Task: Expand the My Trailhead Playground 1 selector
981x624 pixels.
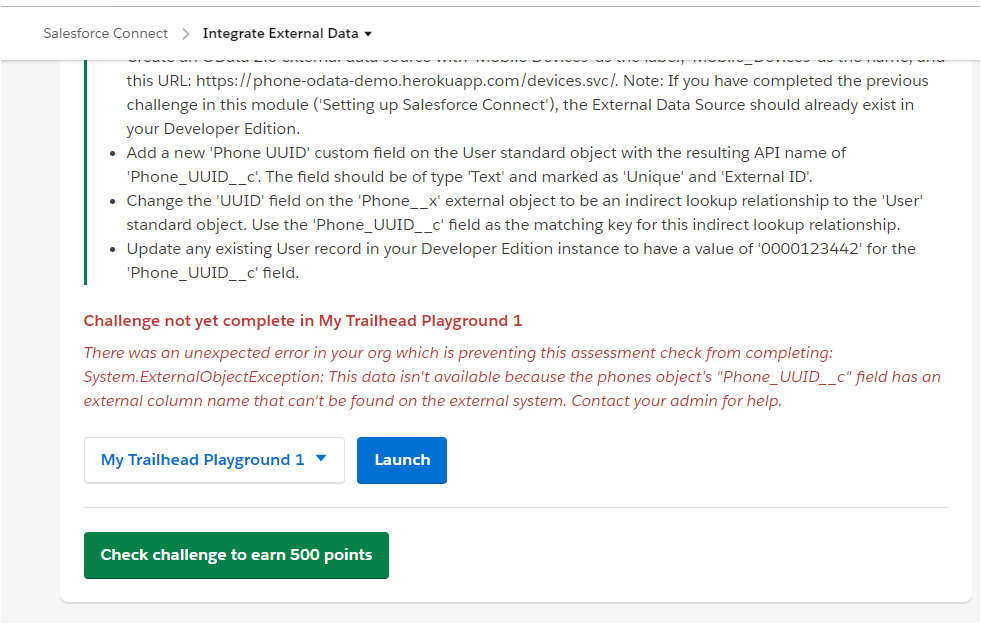Action: pos(214,460)
